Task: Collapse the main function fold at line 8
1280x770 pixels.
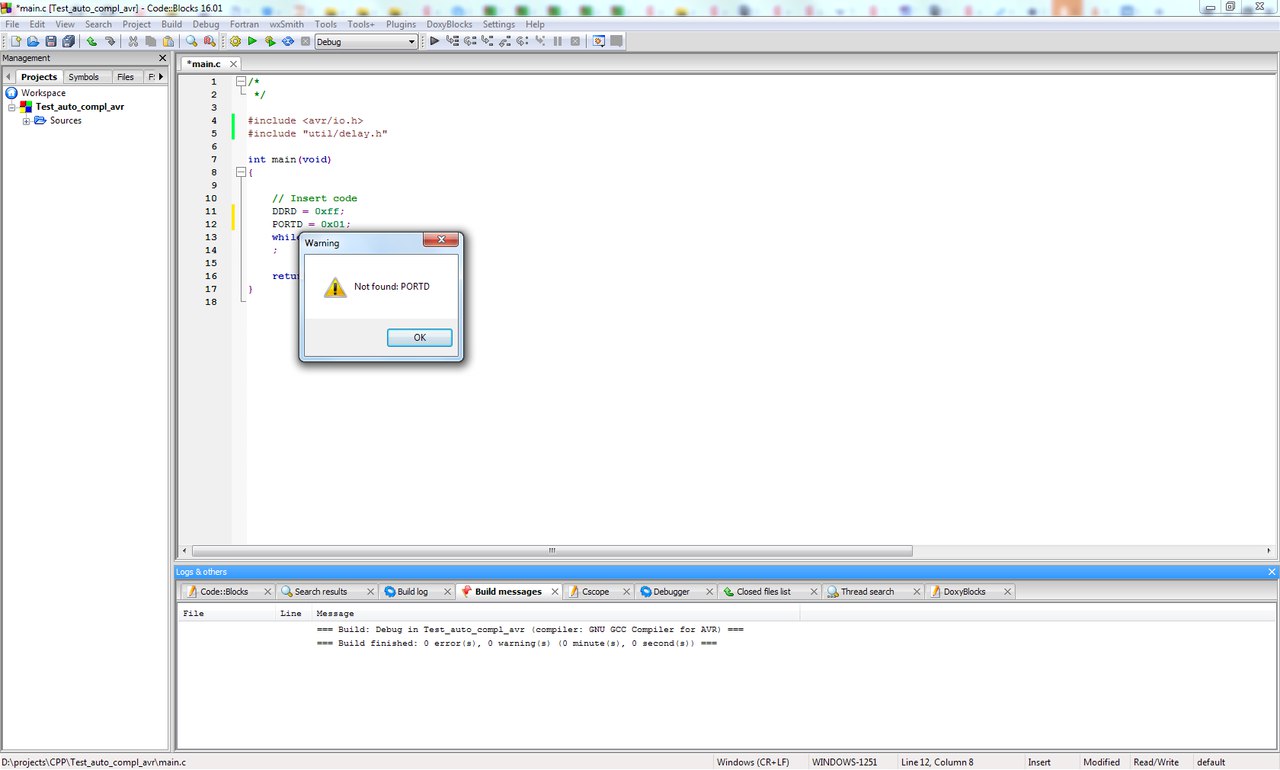Action: click(x=241, y=172)
